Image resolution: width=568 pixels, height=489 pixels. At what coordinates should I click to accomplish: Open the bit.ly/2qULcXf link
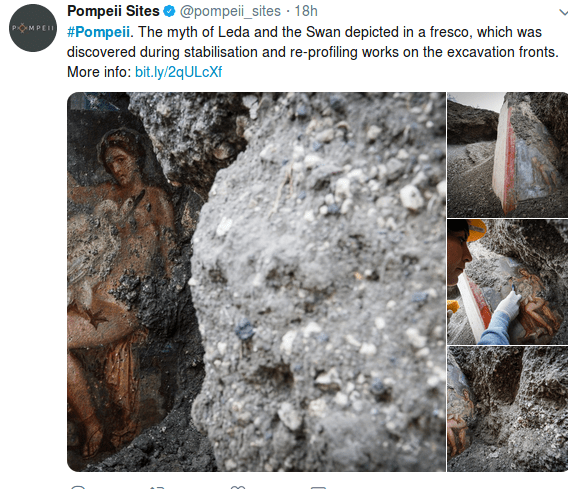(x=178, y=72)
